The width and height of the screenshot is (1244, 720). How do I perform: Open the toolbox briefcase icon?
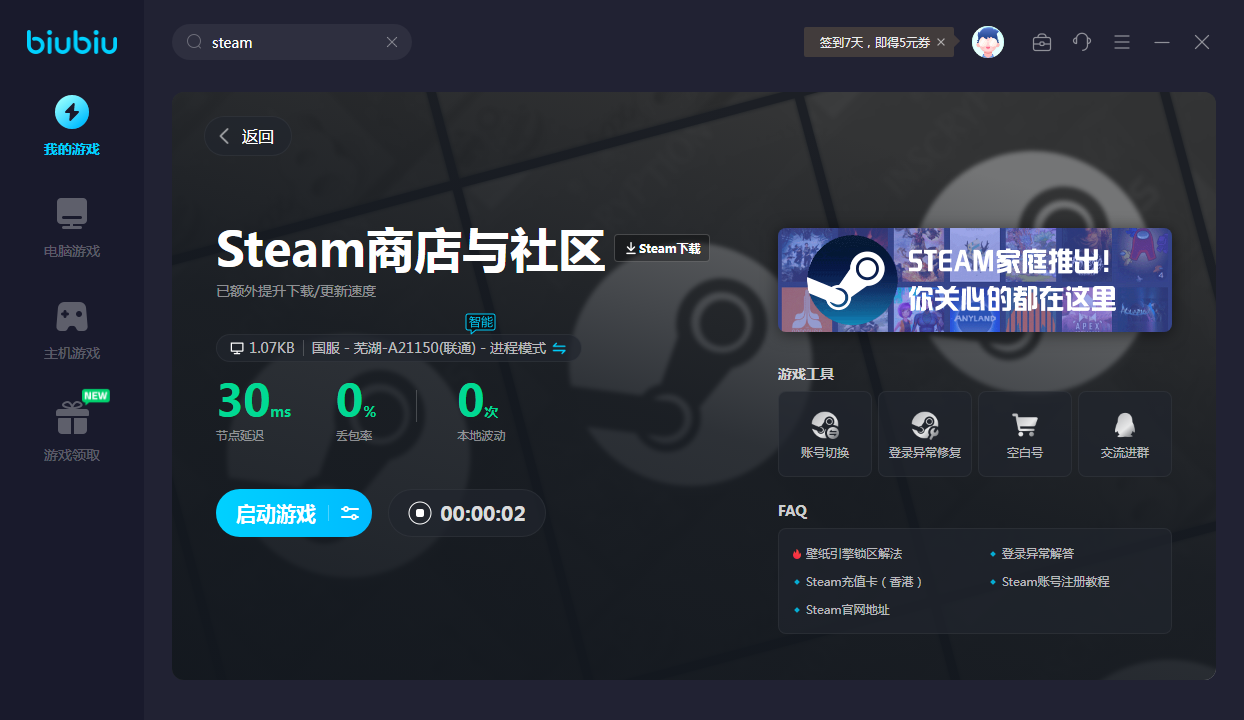pyautogui.click(x=1042, y=42)
